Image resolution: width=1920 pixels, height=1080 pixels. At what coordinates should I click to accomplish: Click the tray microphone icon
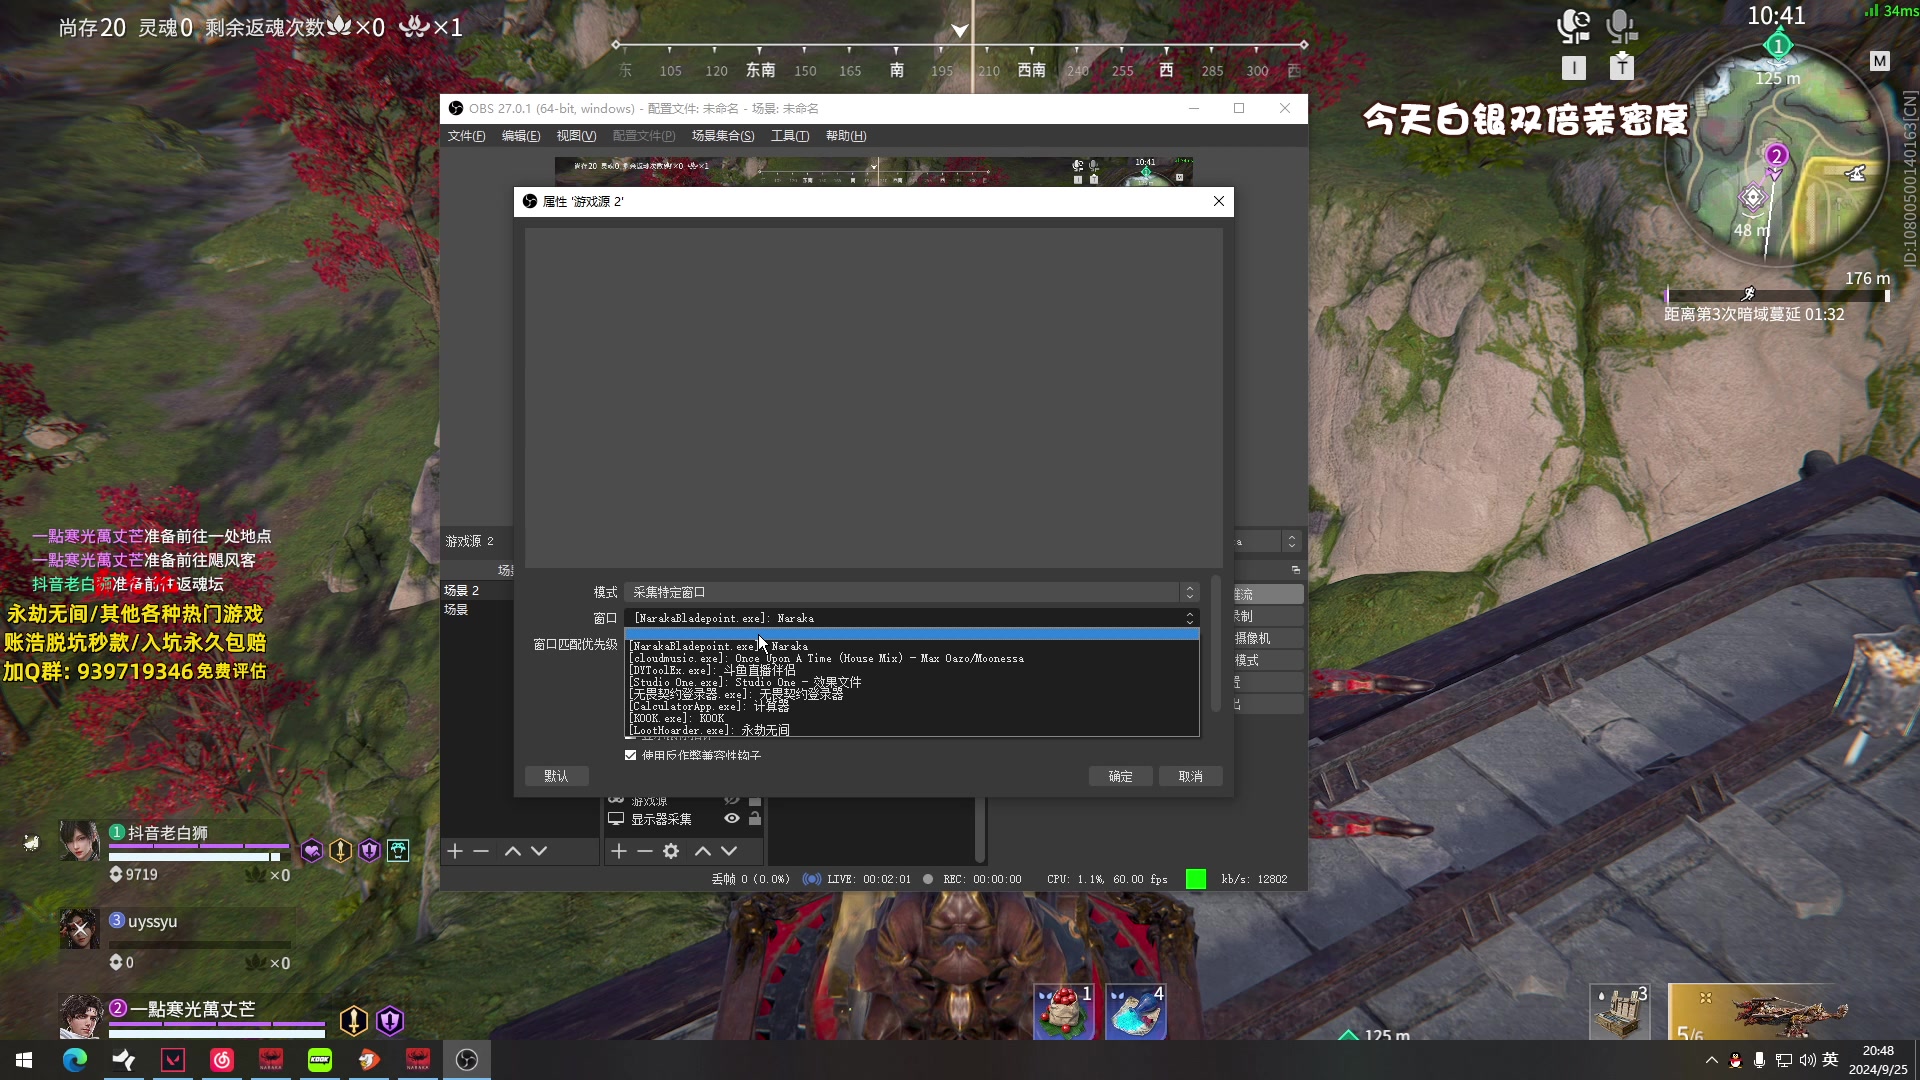coord(1759,1060)
